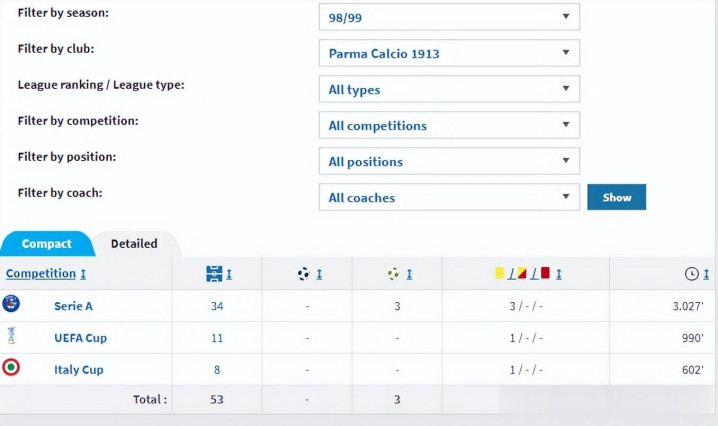Sort table by Competition column header
The width and height of the screenshot is (718, 426).
tap(41, 273)
